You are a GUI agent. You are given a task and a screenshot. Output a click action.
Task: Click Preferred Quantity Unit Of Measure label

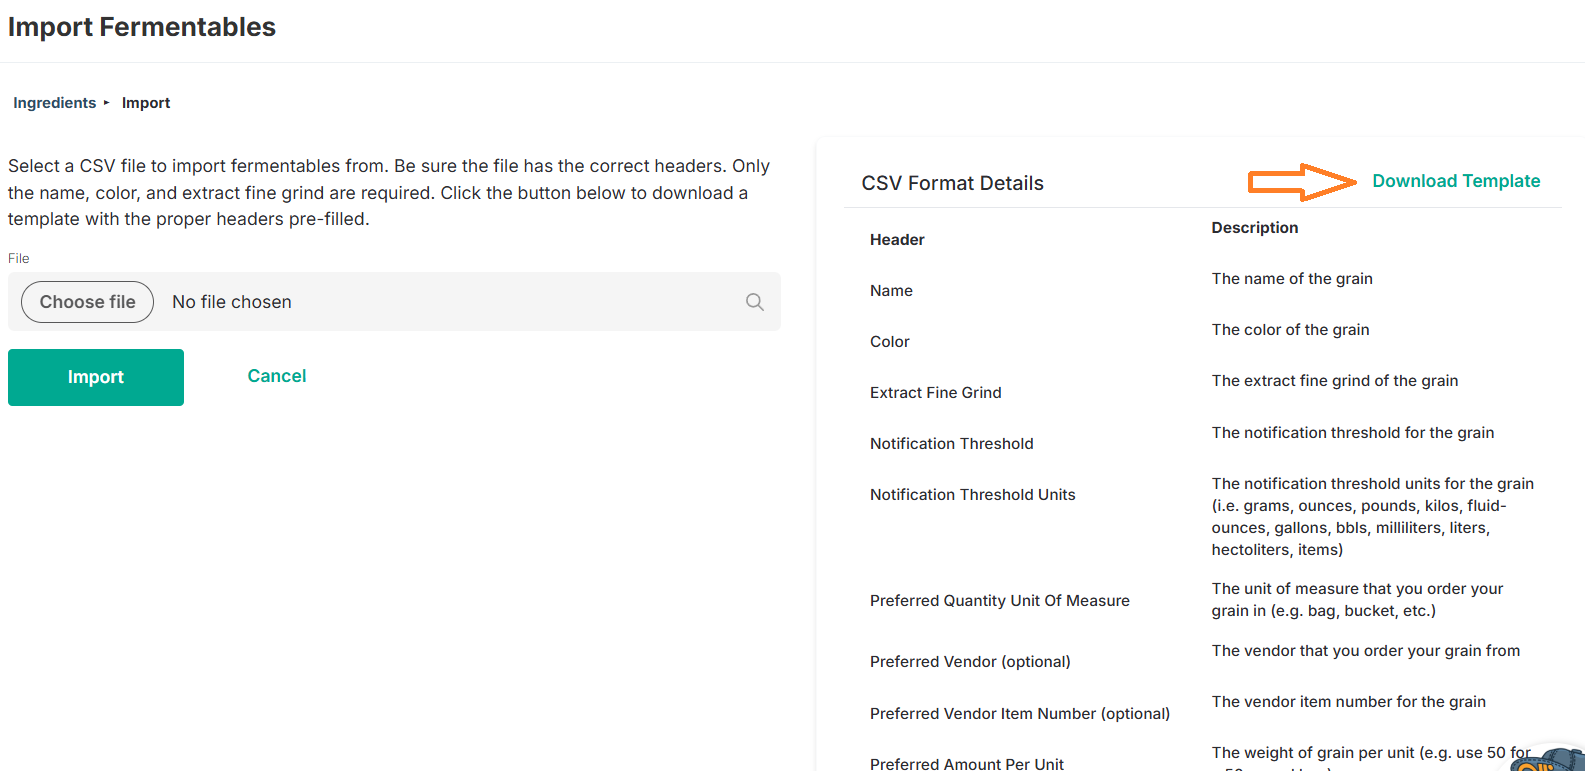(1000, 601)
